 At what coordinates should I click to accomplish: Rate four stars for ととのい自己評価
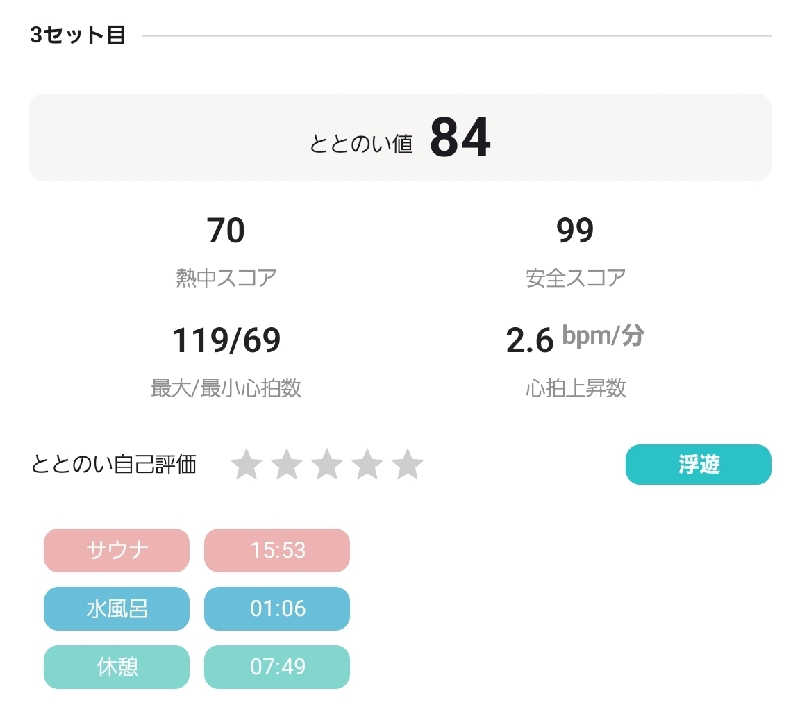(368, 465)
